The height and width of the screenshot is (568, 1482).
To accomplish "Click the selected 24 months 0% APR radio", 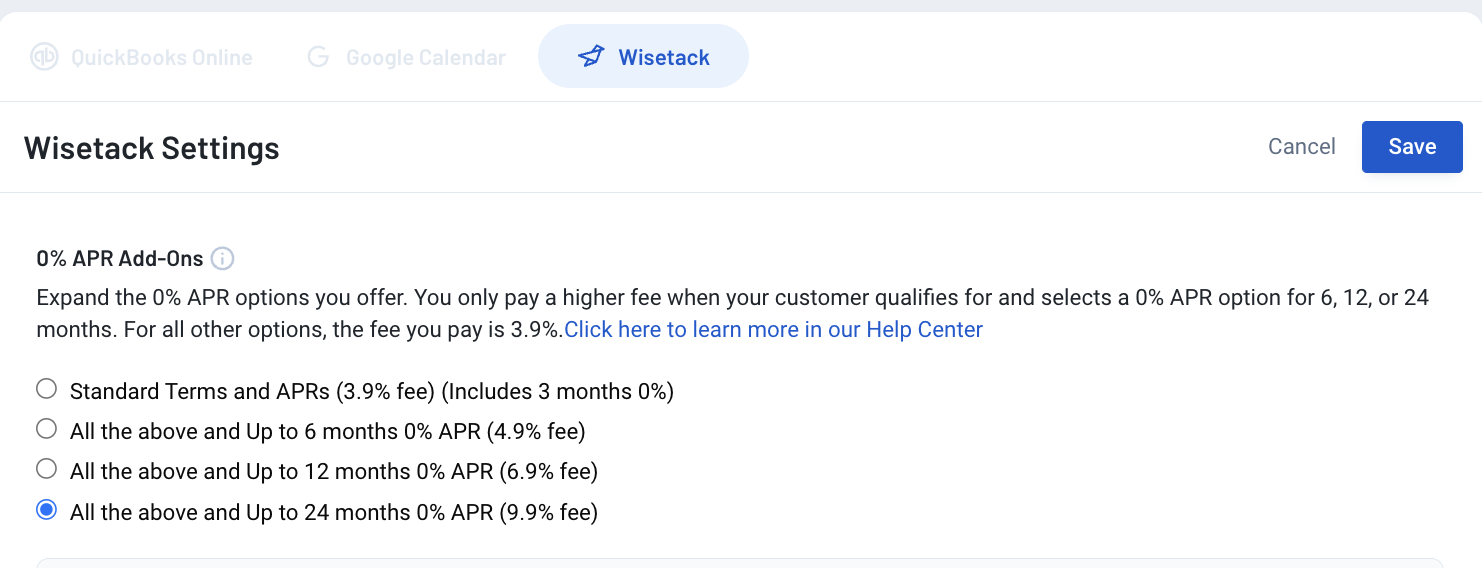I will (x=46, y=510).
